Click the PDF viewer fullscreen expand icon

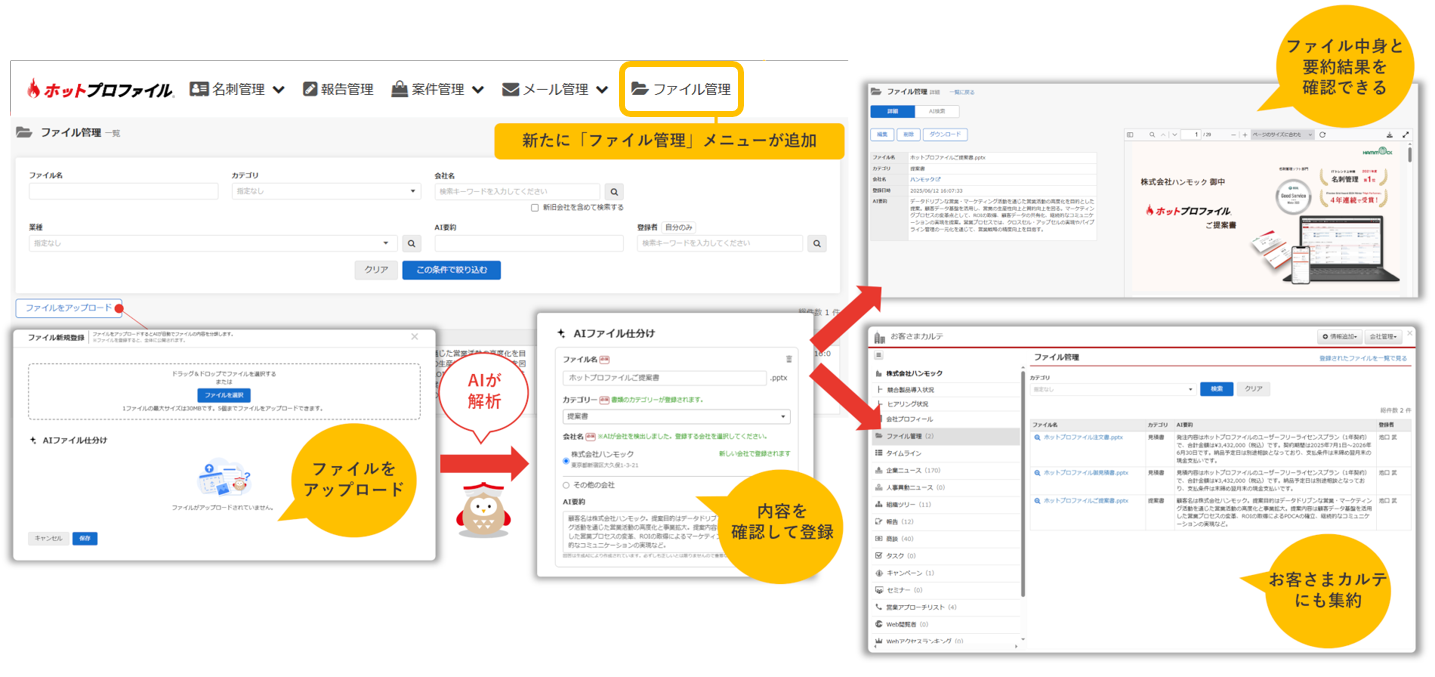pyautogui.click(x=1406, y=135)
